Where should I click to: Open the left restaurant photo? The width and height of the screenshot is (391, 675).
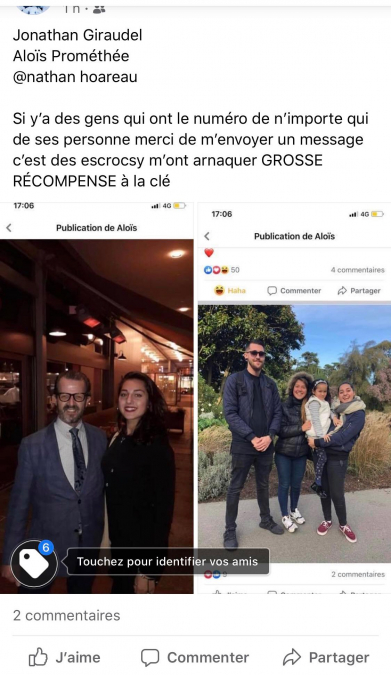[x=96, y=416]
